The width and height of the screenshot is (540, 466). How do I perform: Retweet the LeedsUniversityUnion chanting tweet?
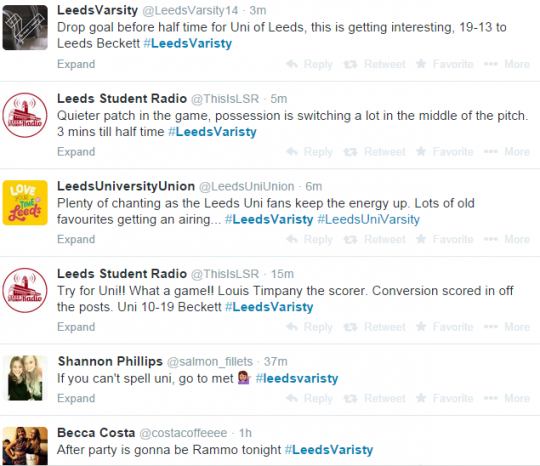pyautogui.click(x=374, y=239)
